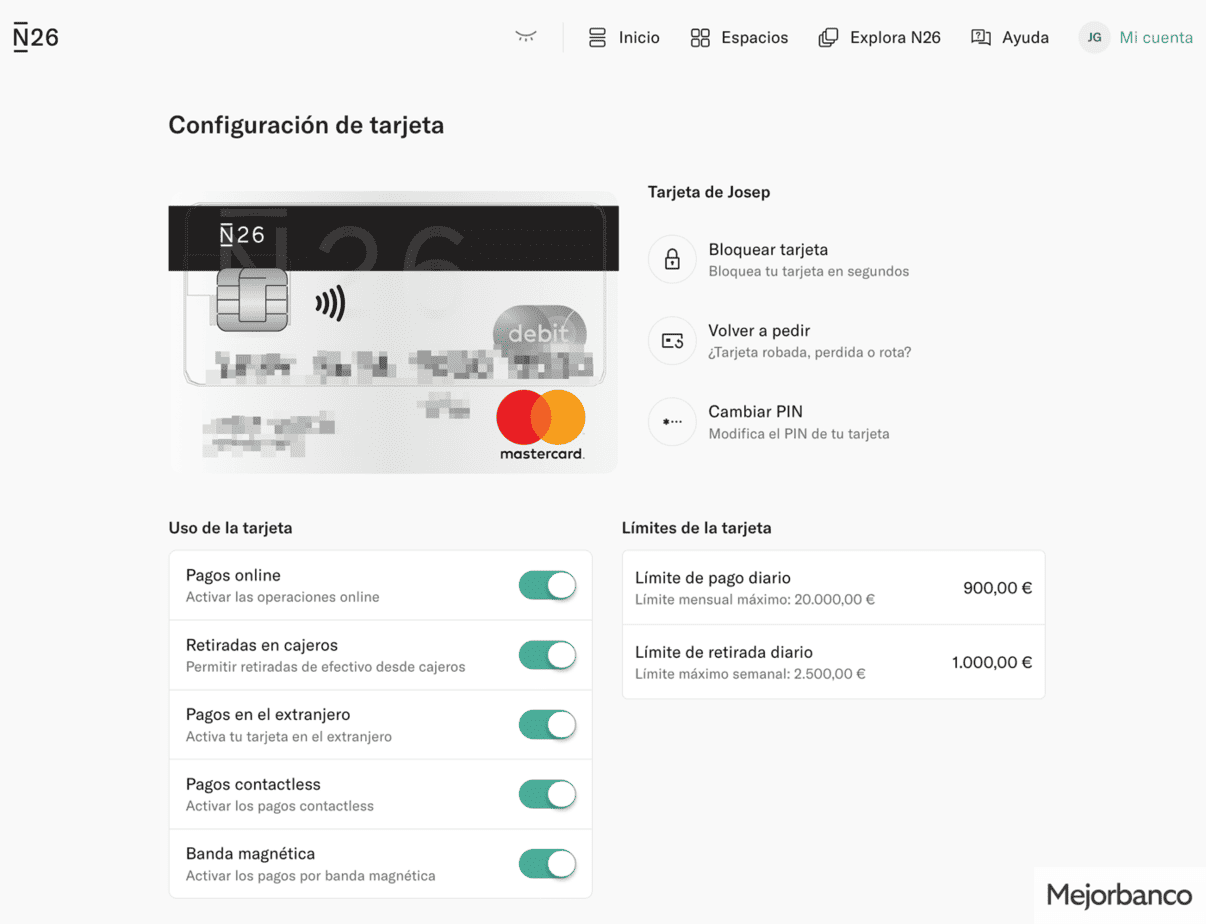
Task: Click the JG avatar circle
Action: pyautogui.click(x=1094, y=37)
